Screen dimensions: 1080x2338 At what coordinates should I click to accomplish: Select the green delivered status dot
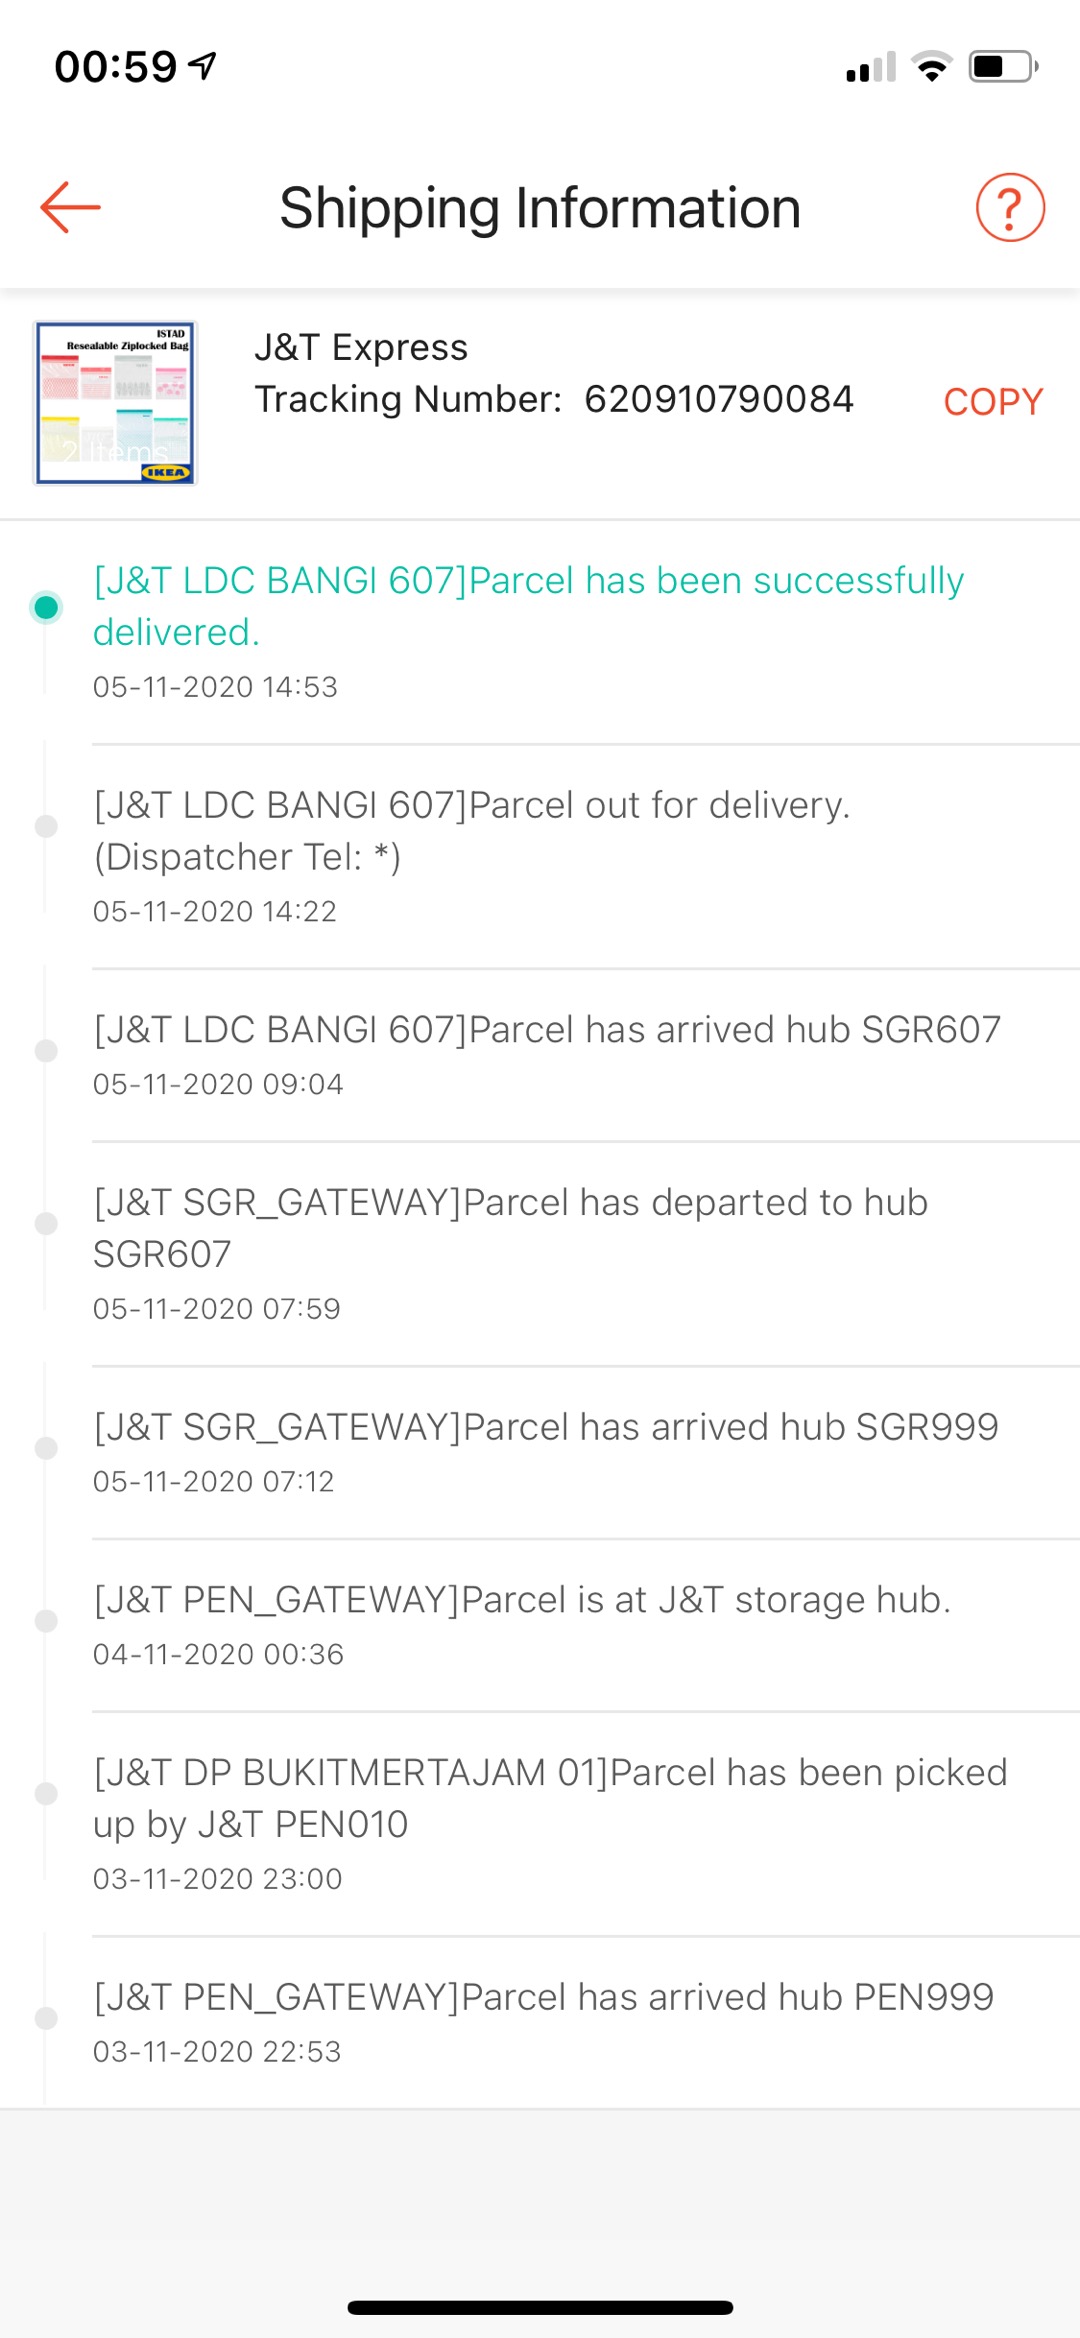tap(46, 607)
